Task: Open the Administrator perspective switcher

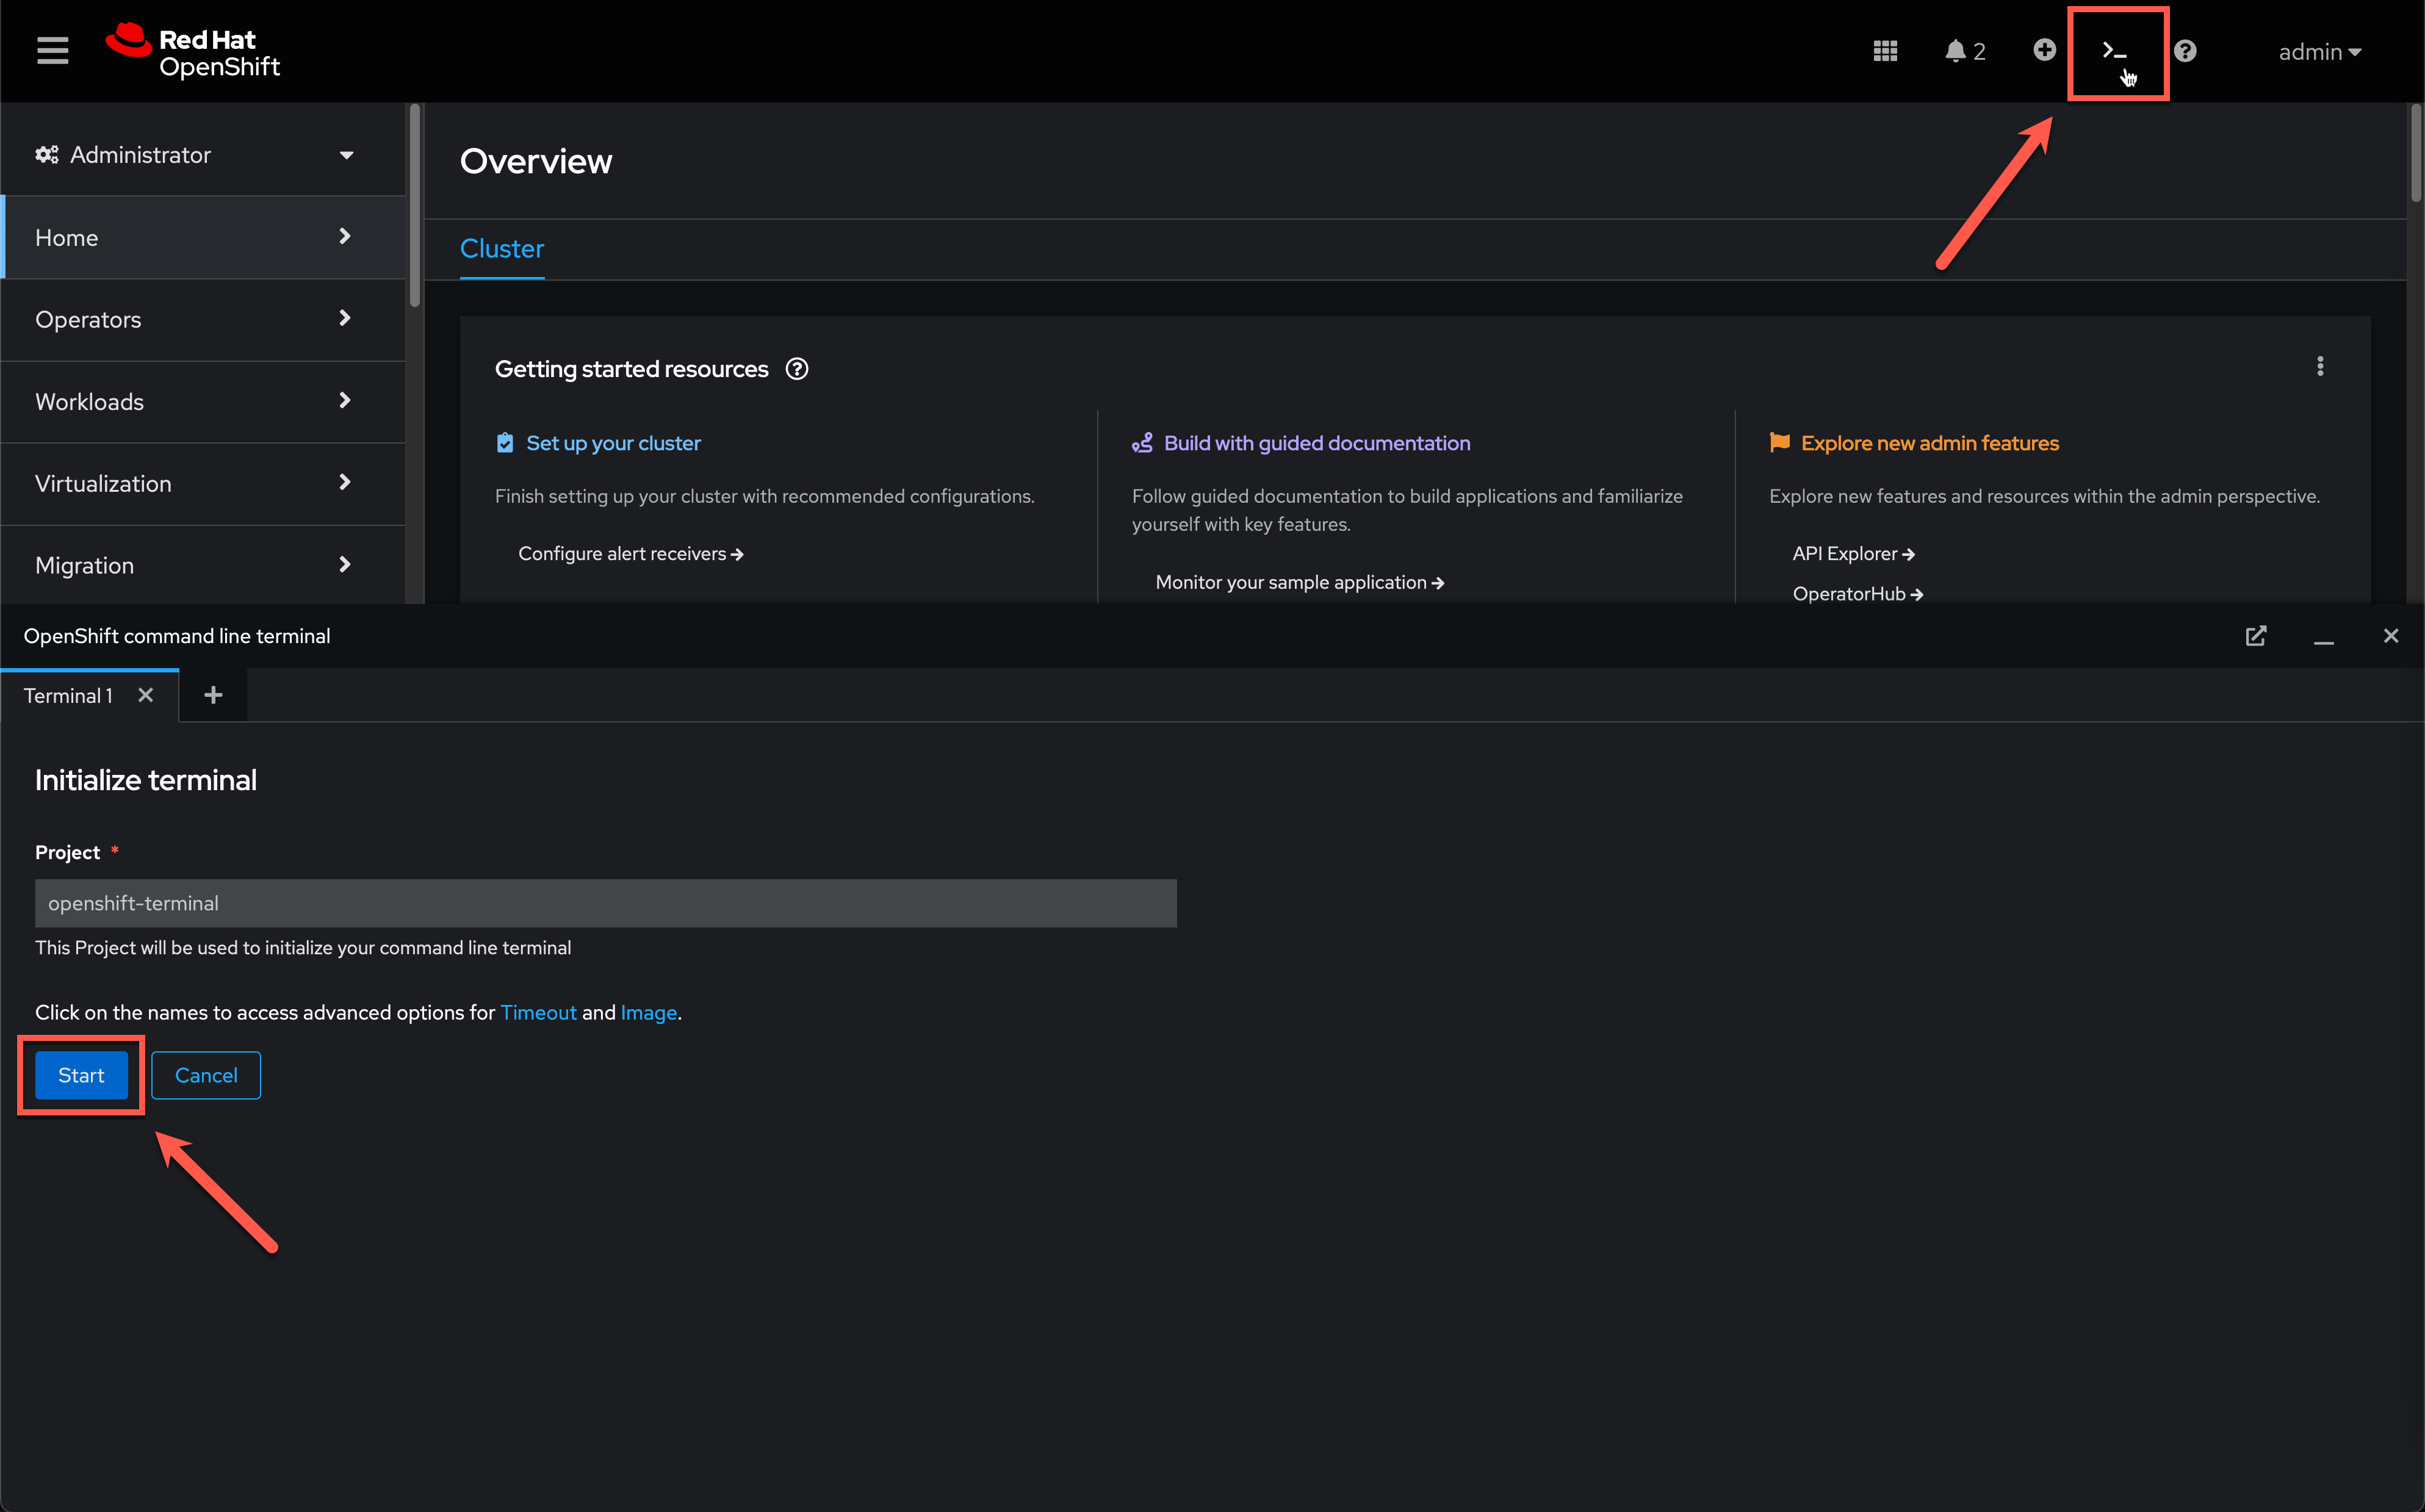Action: click(x=203, y=155)
